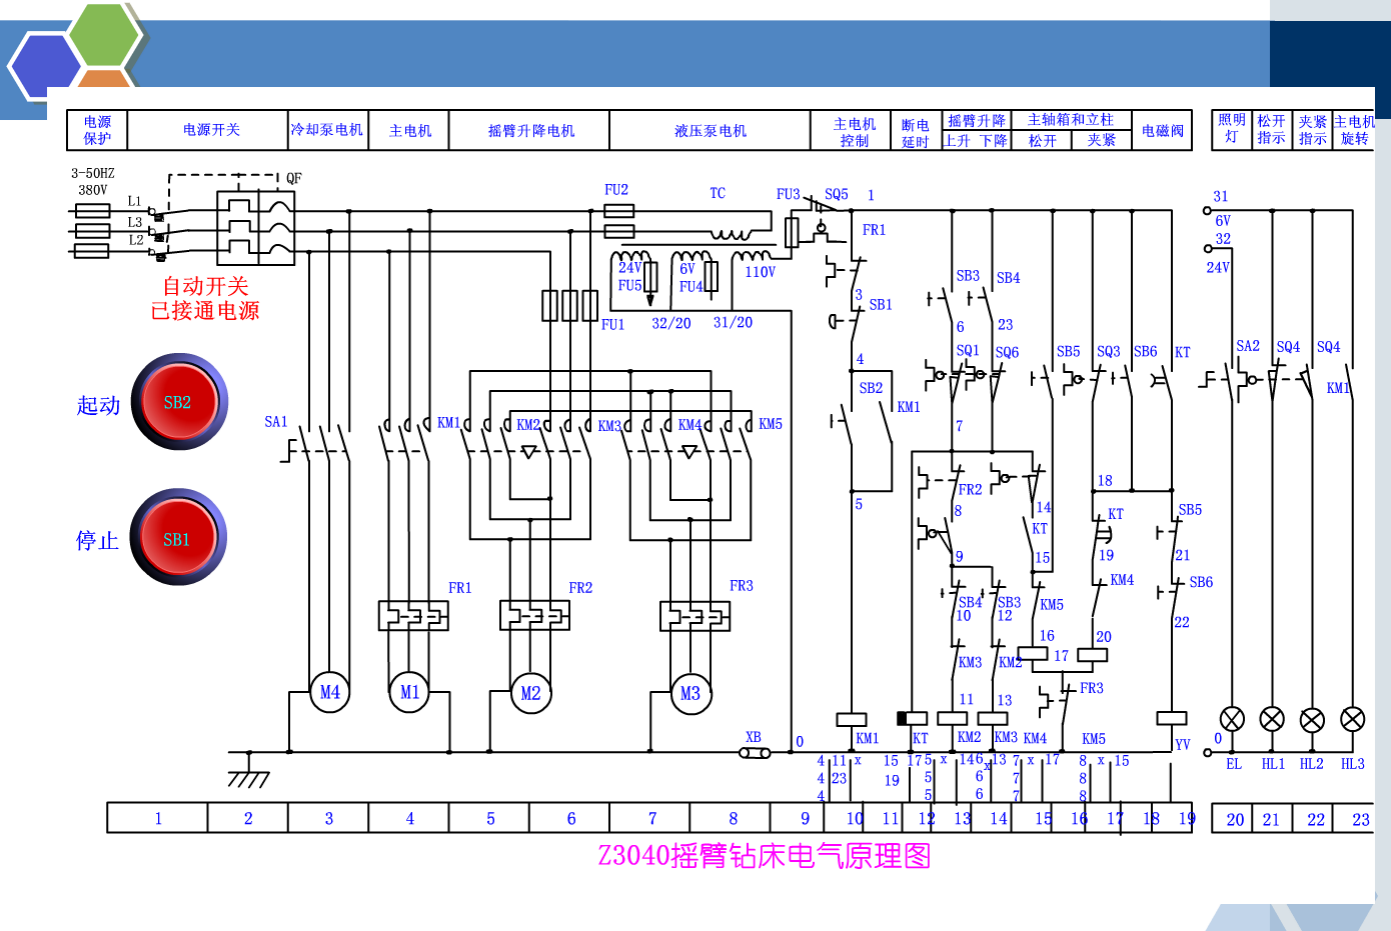Image resolution: width=1391 pixels, height=931 pixels.
Task: Click the FR3 thermal relay box above M3
Action: (x=695, y=616)
